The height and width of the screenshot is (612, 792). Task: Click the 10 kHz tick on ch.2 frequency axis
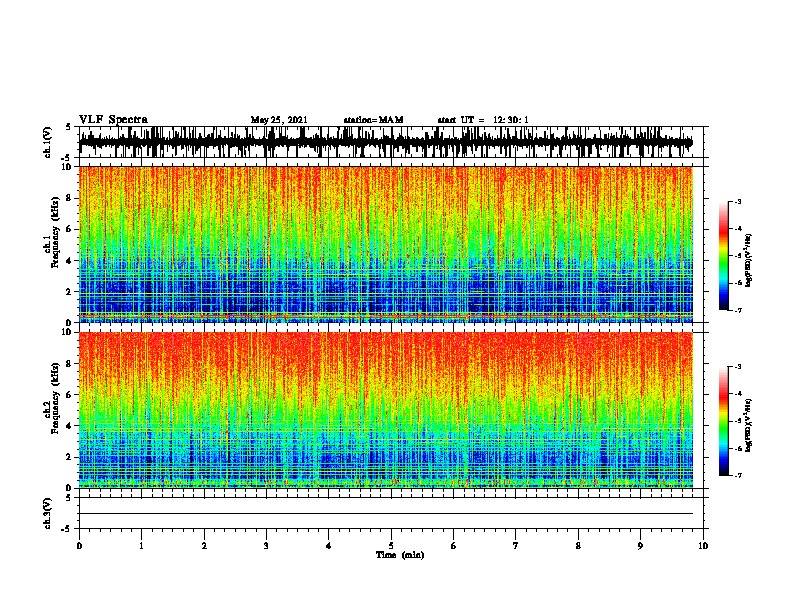point(68,332)
